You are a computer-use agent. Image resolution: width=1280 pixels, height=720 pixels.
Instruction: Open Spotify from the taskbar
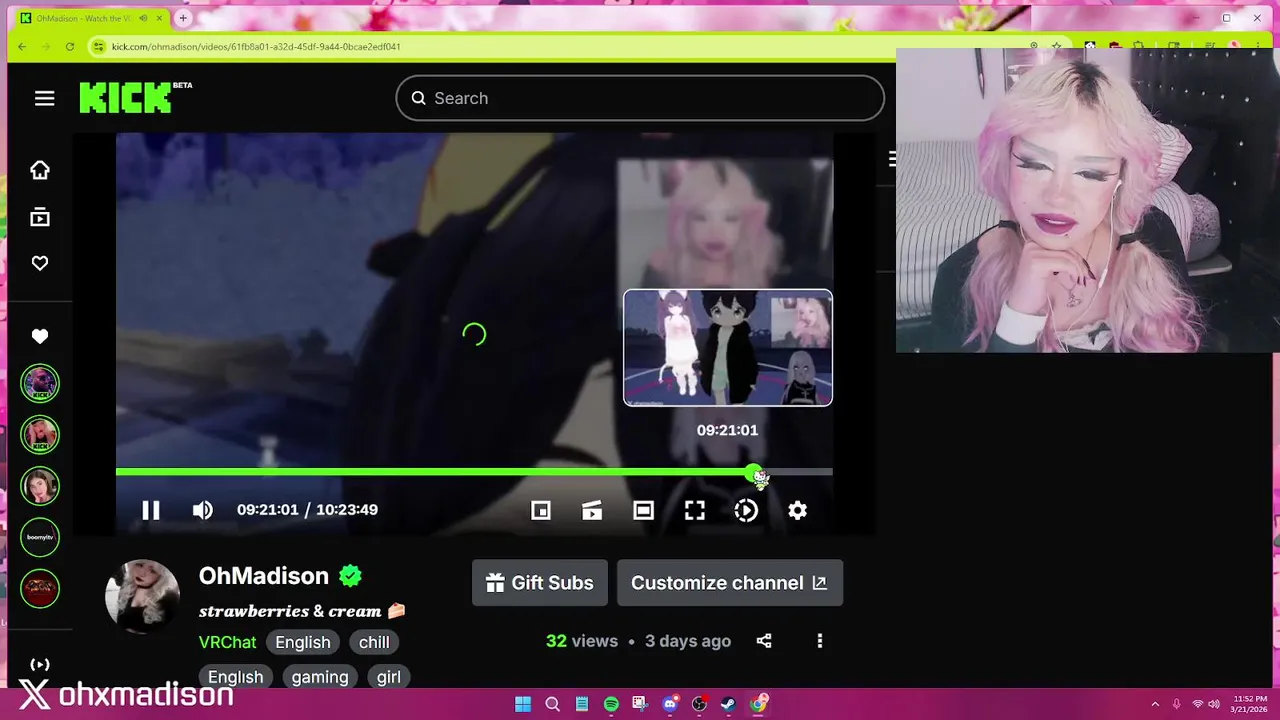(x=611, y=704)
